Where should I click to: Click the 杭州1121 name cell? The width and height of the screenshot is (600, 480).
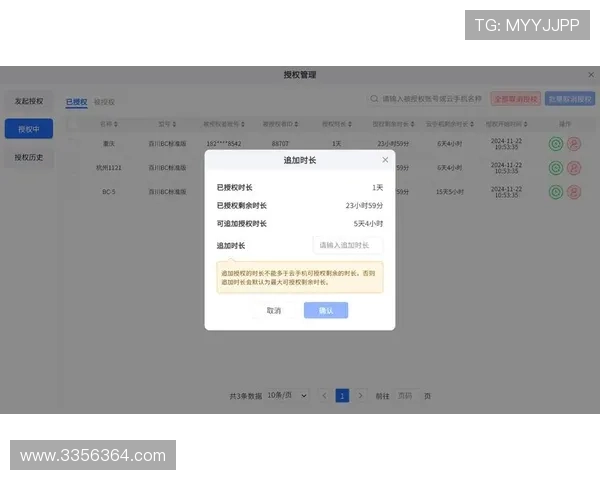pos(109,168)
